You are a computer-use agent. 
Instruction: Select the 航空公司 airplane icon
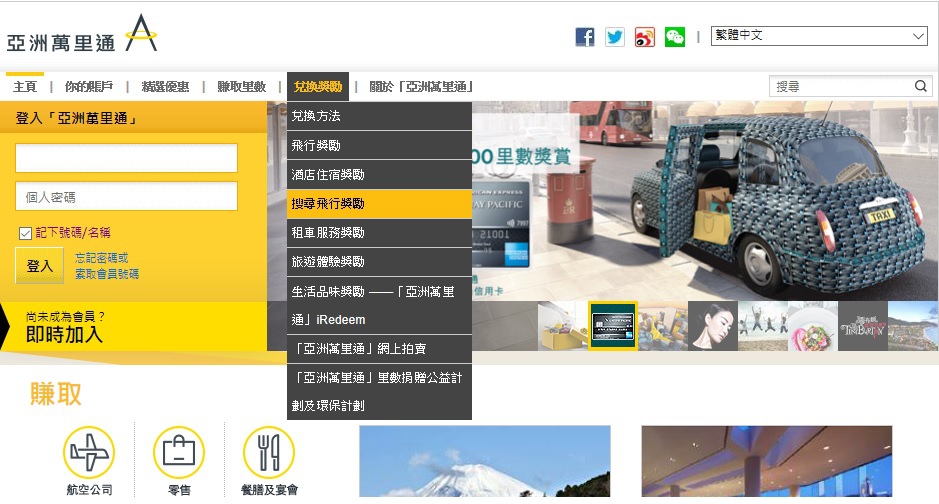pos(89,453)
